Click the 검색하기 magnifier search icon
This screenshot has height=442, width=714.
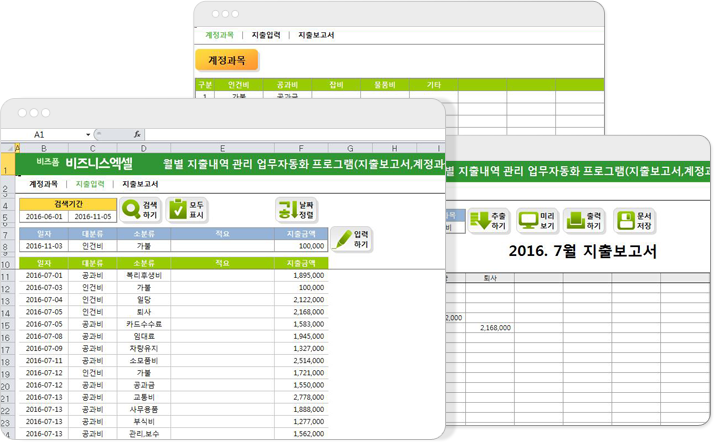tap(133, 210)
